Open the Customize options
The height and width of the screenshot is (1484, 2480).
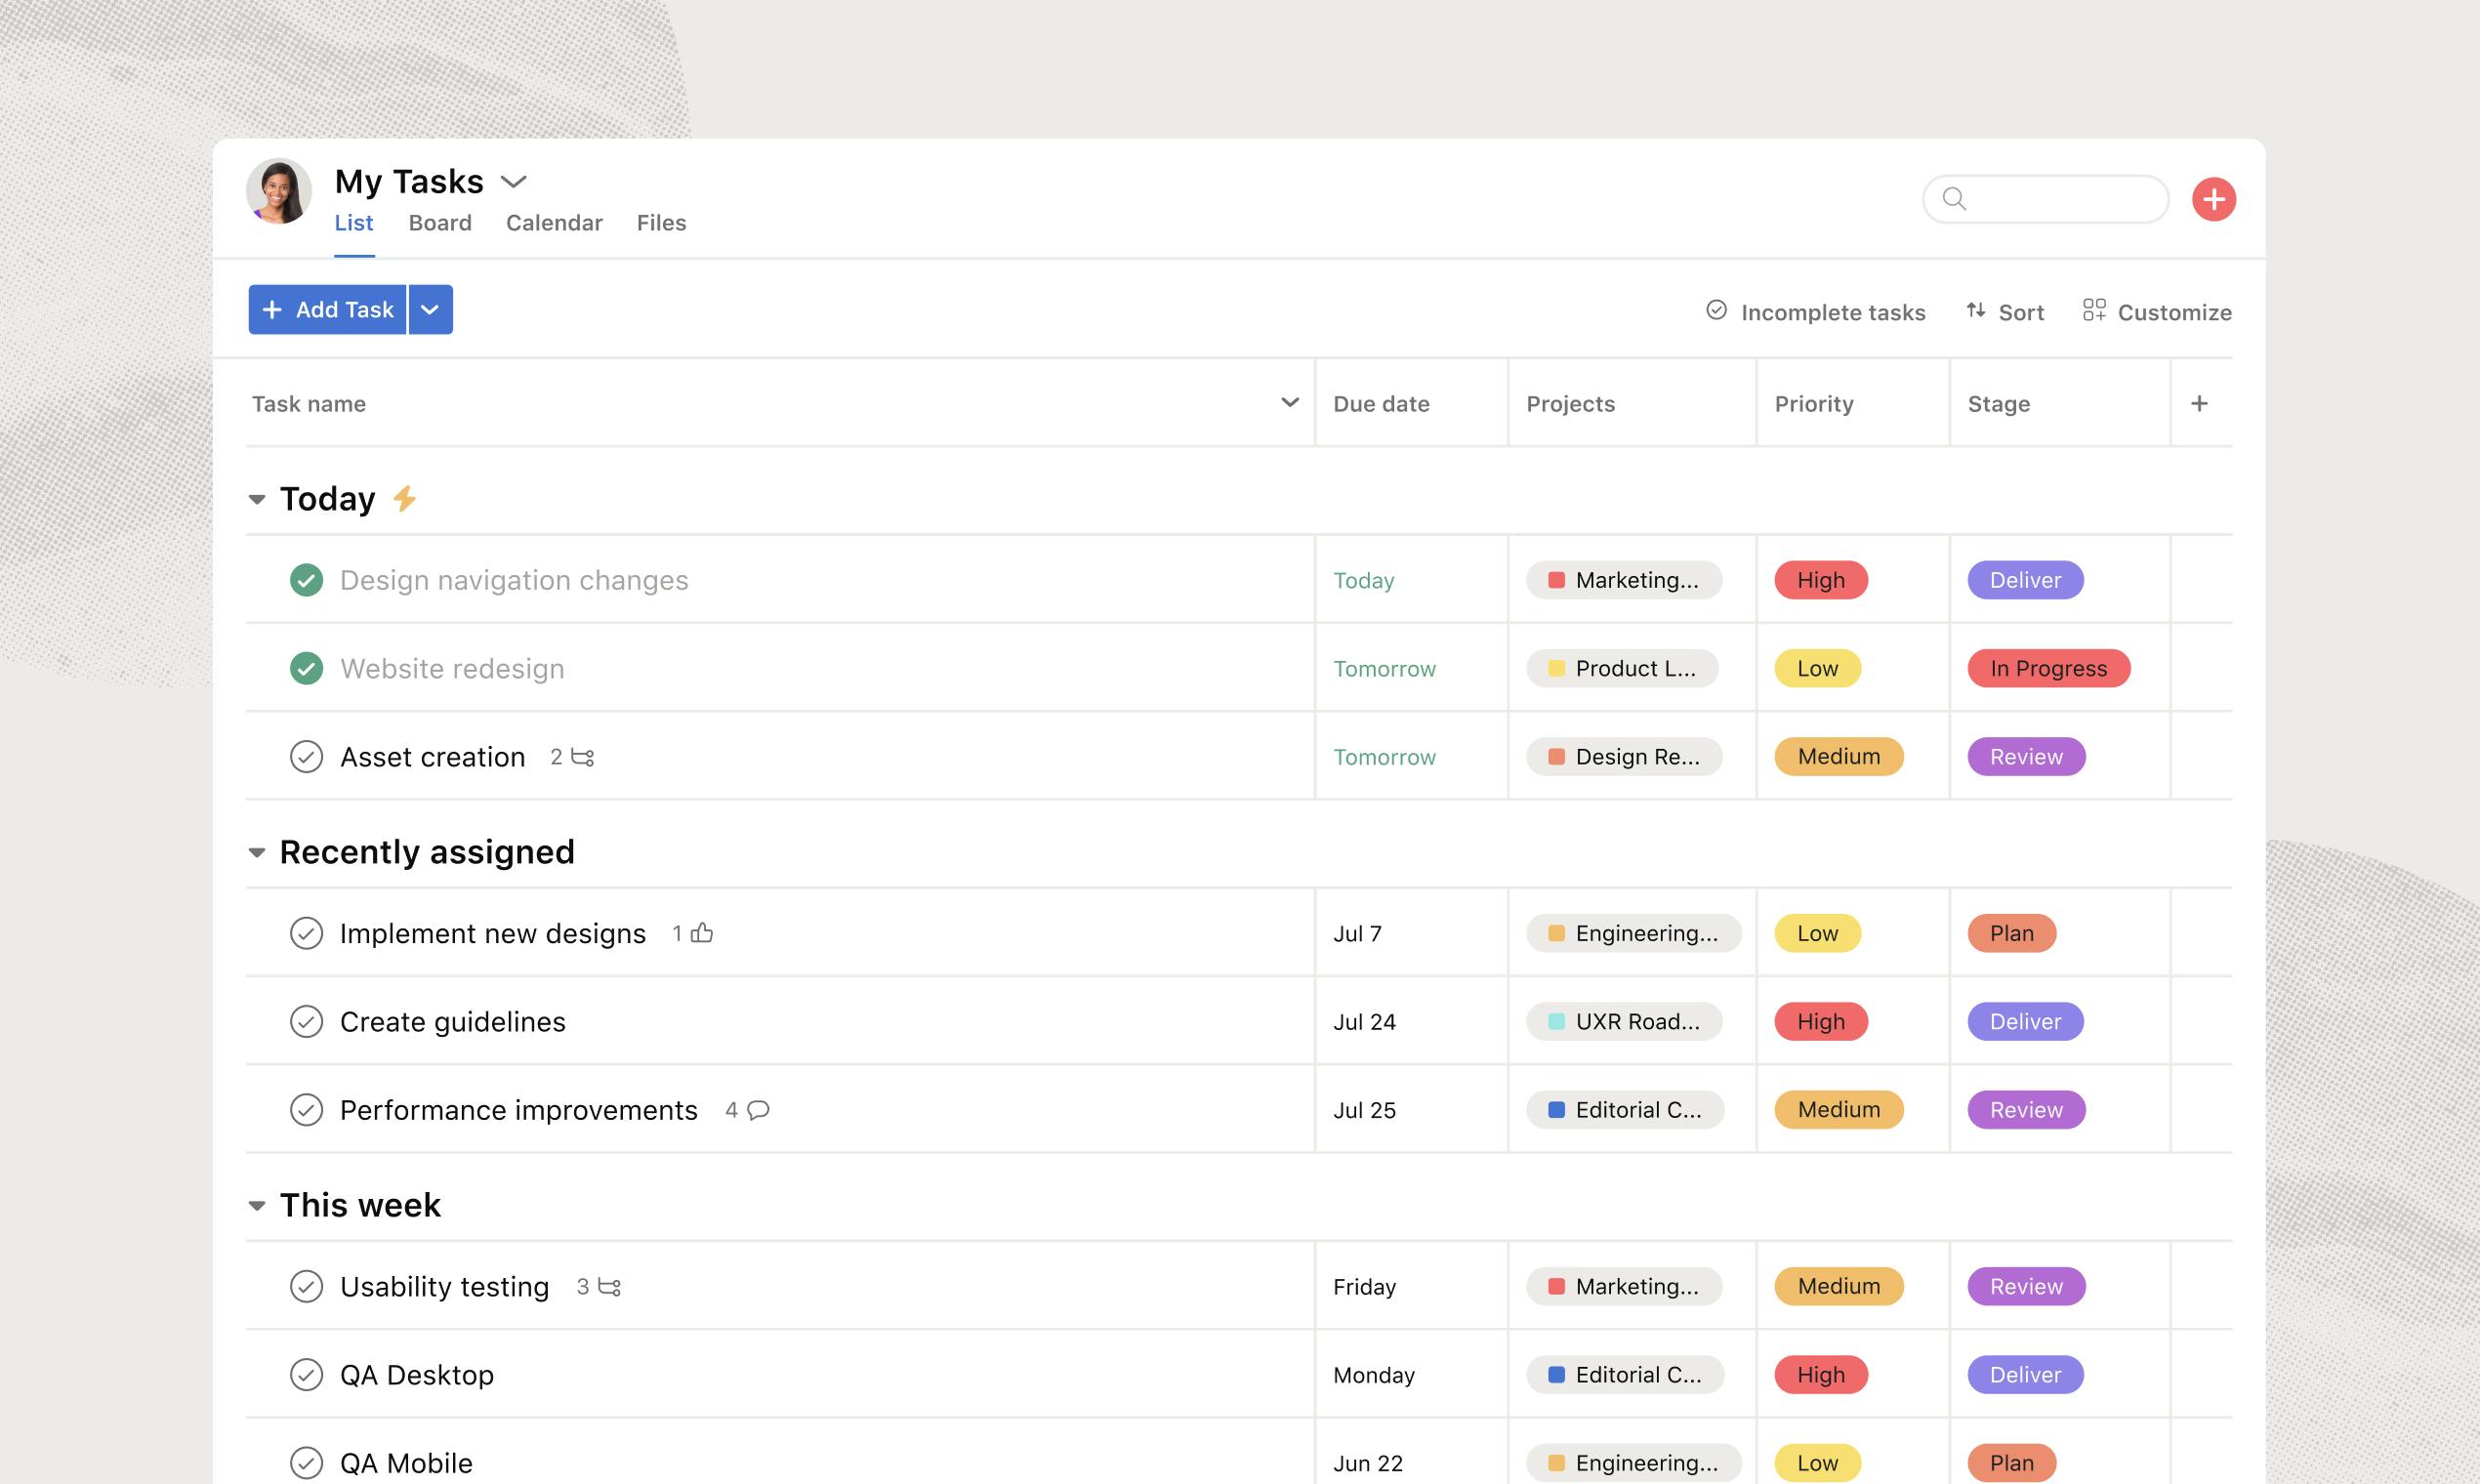(2157, 312)
